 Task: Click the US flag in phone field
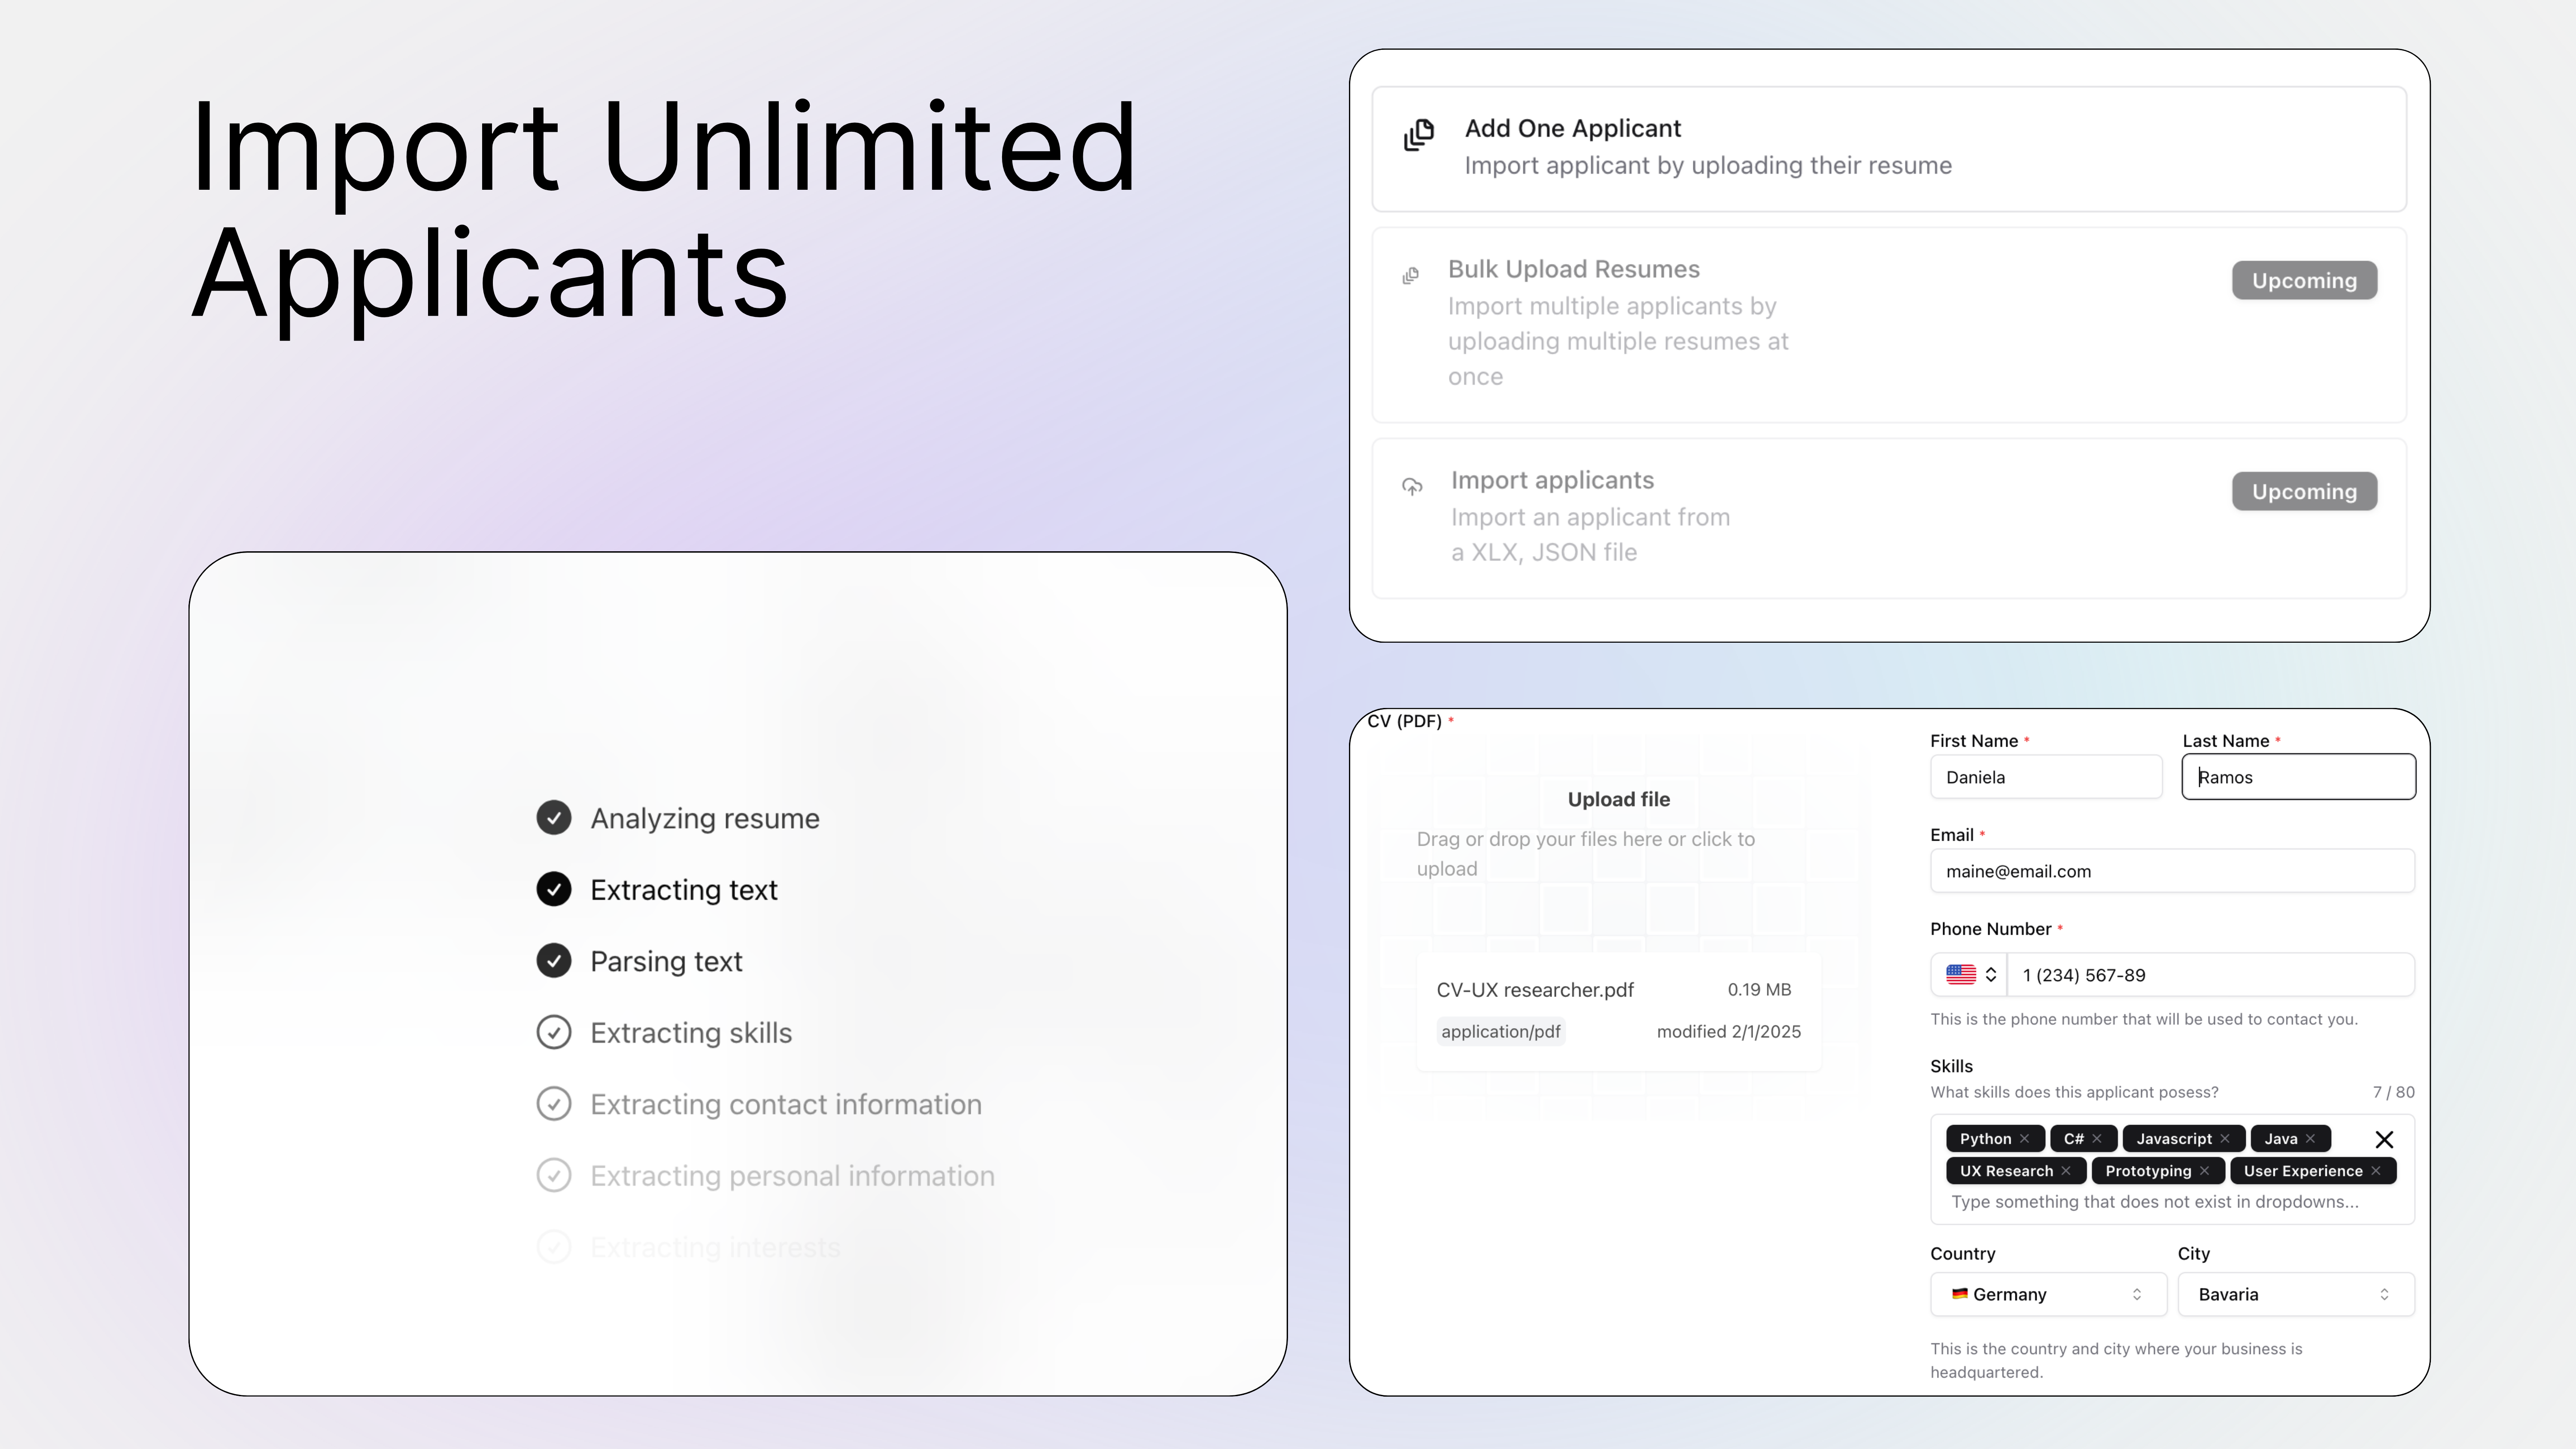click(1961, 974)
